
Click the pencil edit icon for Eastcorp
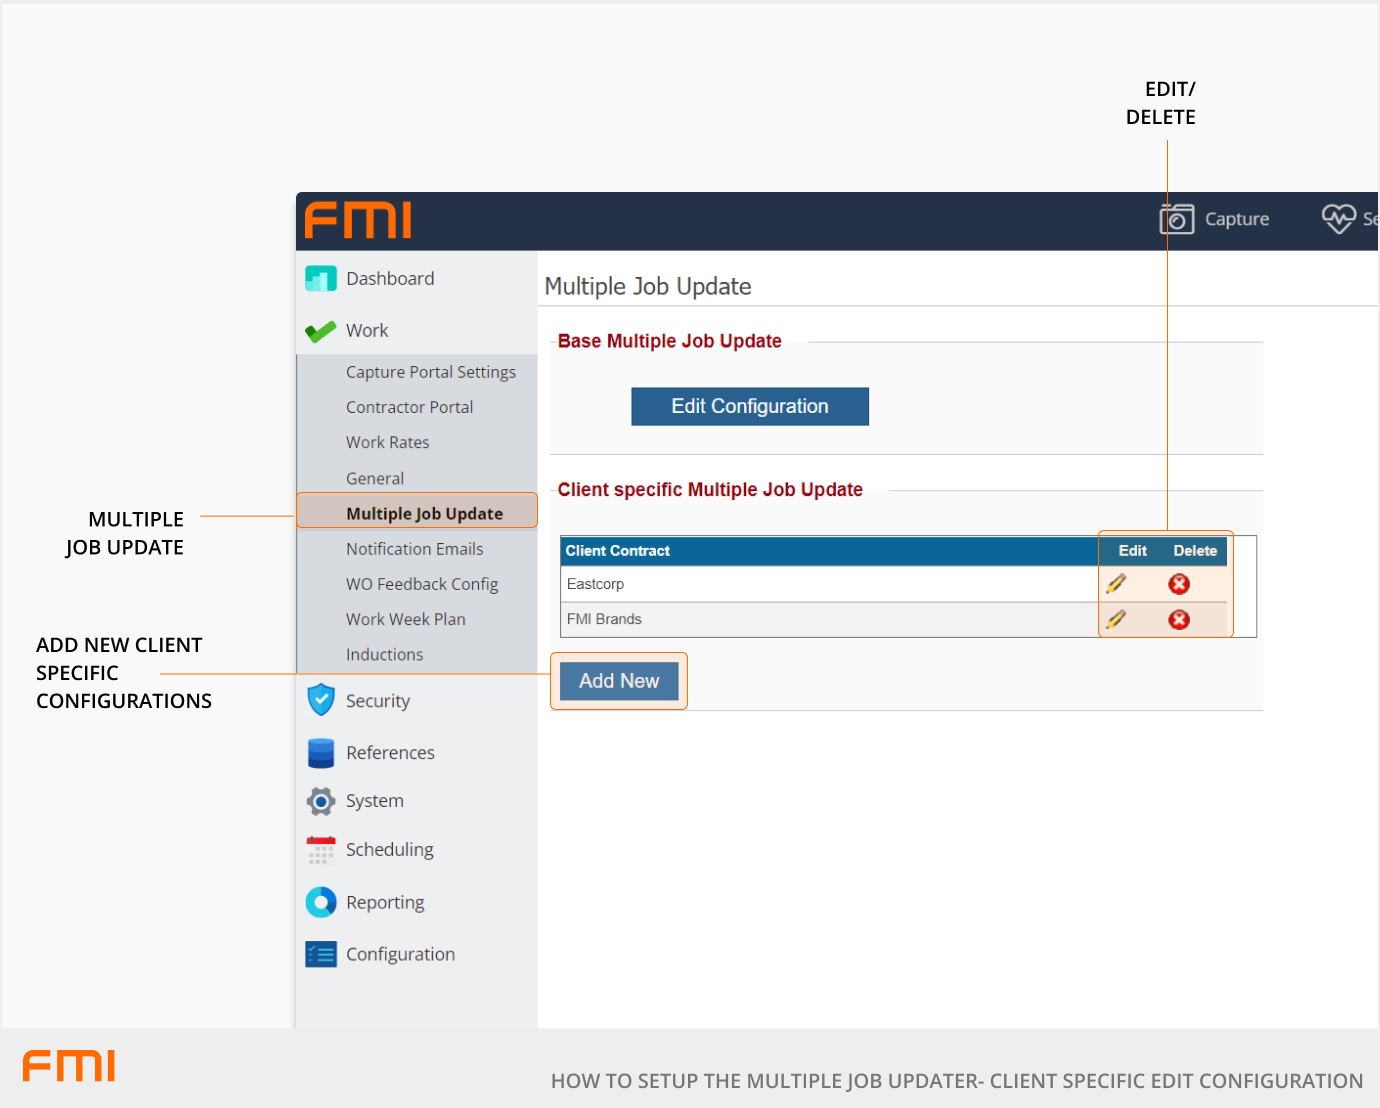[x=1116, y=584]
